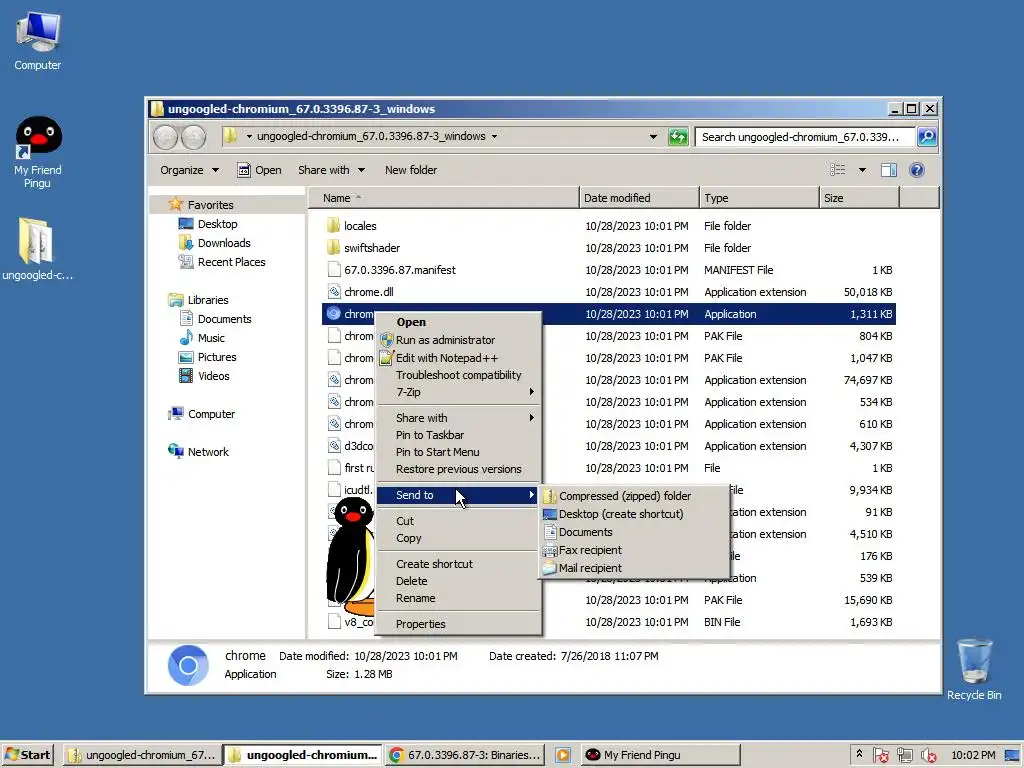Click the search magnifier button
This screenshot has height=768, width=1024.
[927, 136]
